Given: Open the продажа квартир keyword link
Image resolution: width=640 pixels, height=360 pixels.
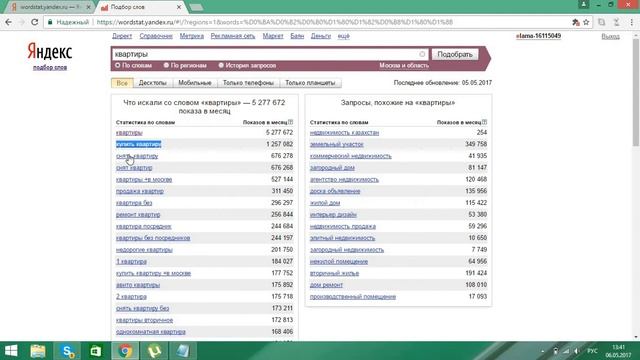Looking at the screenshot, I should coord(140,191).
